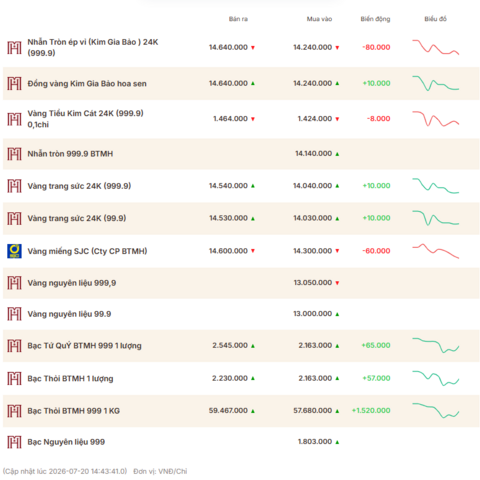Screen dimensions: 480x480
Task: Open the red trend chart for Vàng Tiểu Kim Cát
Action: [x=436, y=119]
